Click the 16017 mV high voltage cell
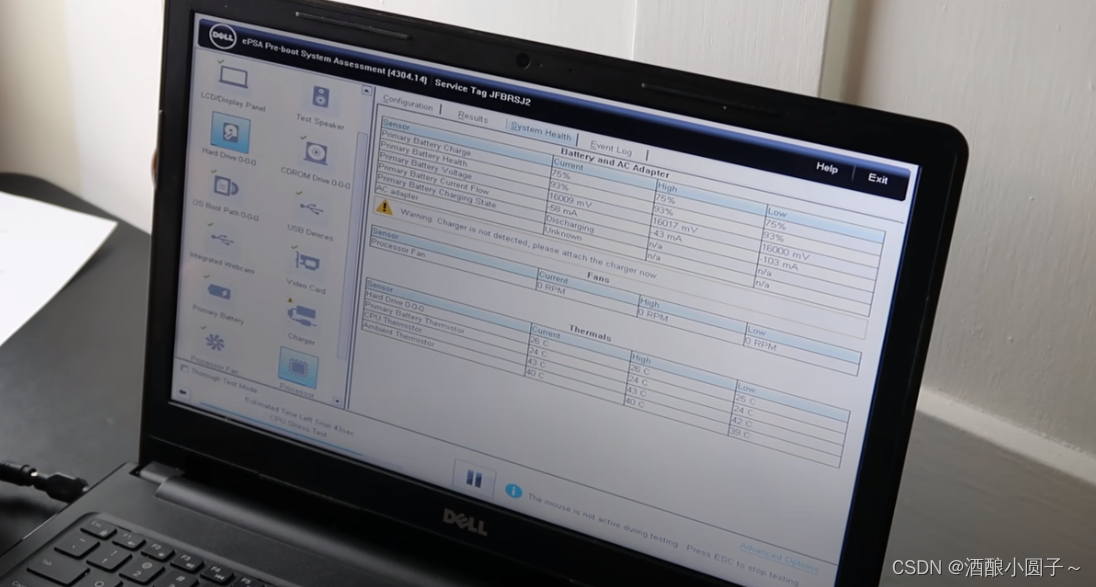 pyautogui.click(x=675, y=226)
